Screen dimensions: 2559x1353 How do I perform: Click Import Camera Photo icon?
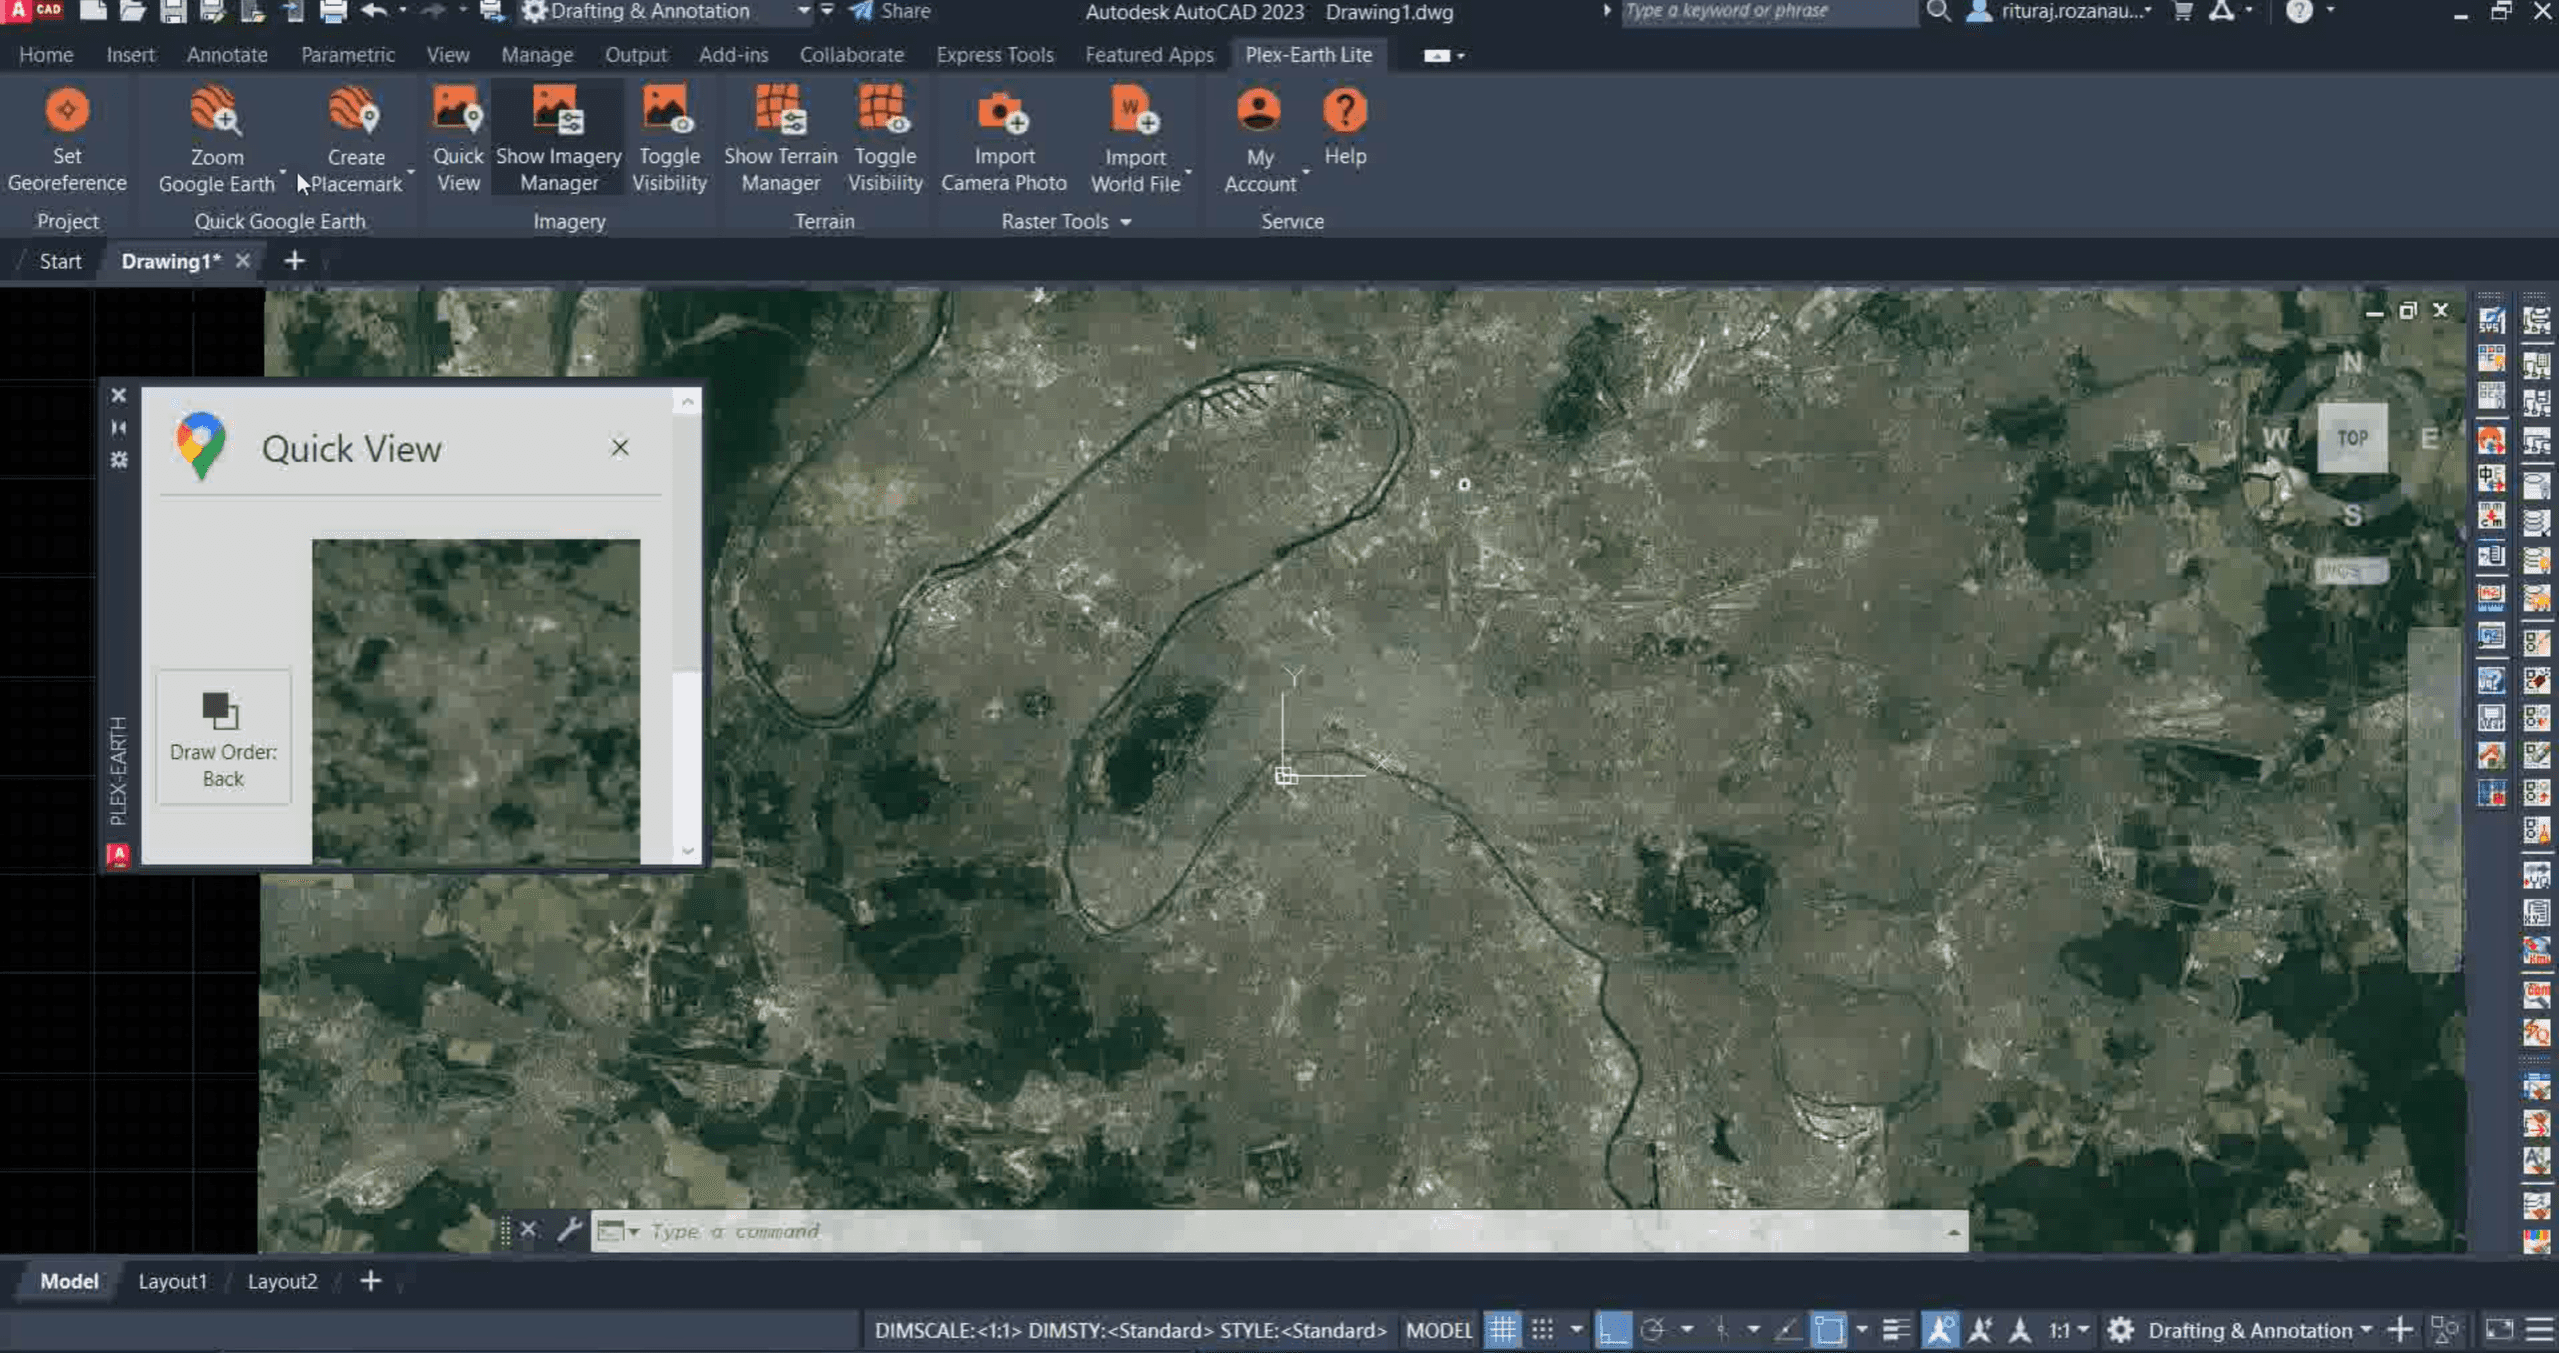[x=1003, y=111]
